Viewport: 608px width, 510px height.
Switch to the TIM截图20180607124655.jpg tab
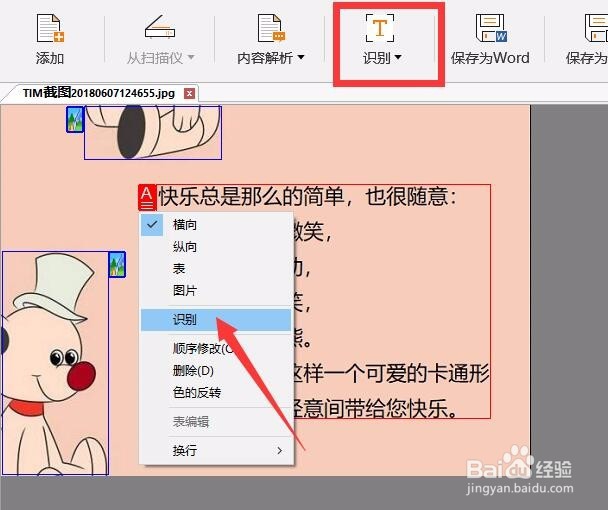point(99,93)
